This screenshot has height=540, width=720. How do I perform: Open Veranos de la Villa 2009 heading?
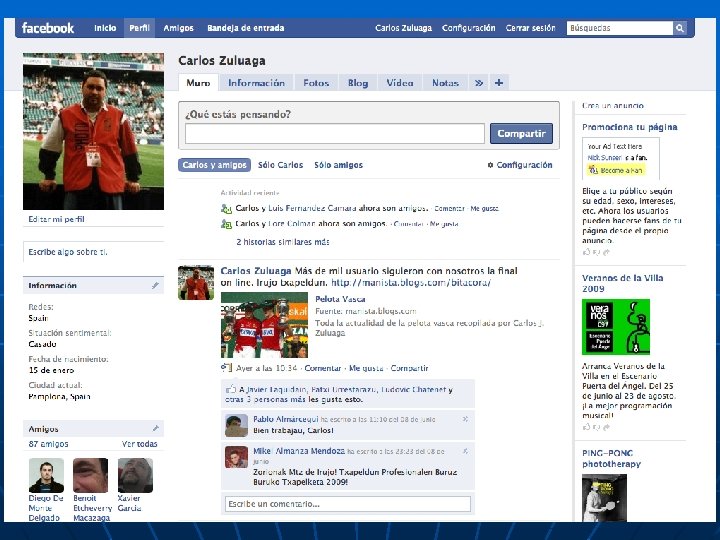(623, 283)
